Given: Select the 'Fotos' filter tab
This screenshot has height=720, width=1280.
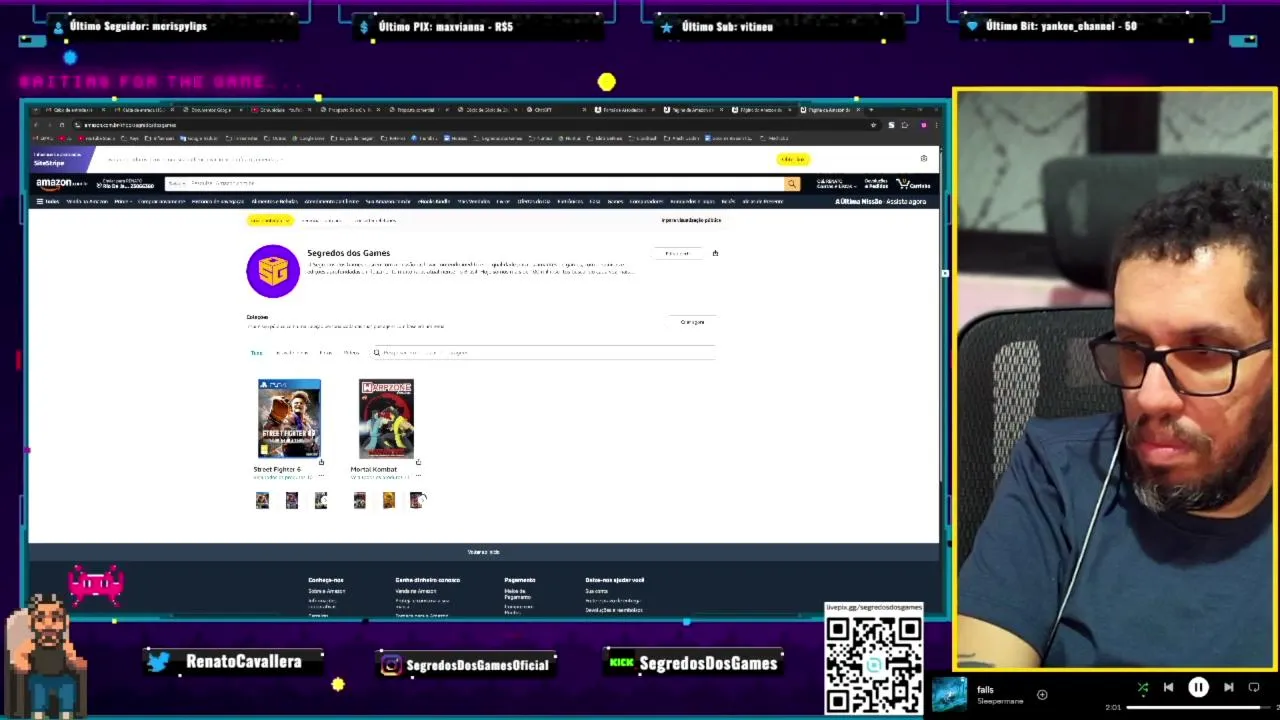Looking at the screenshot, I should 325,353.
